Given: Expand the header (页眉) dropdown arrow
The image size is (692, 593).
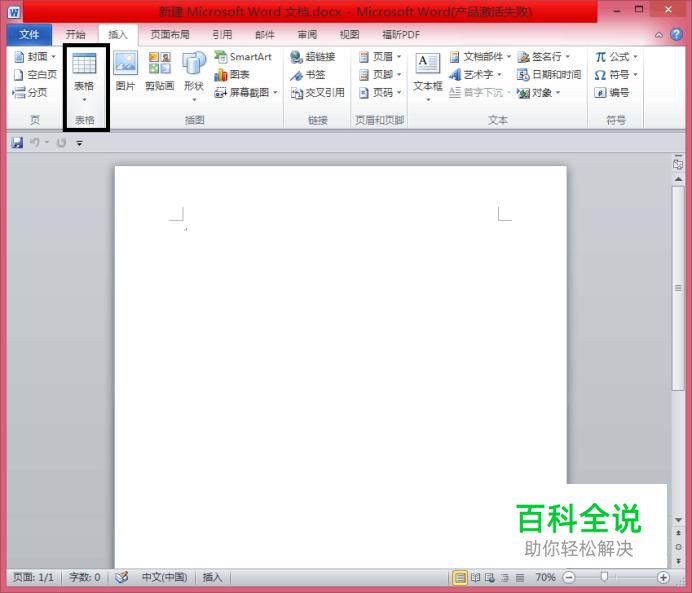Looking at the screenshot, I should 399,56.
